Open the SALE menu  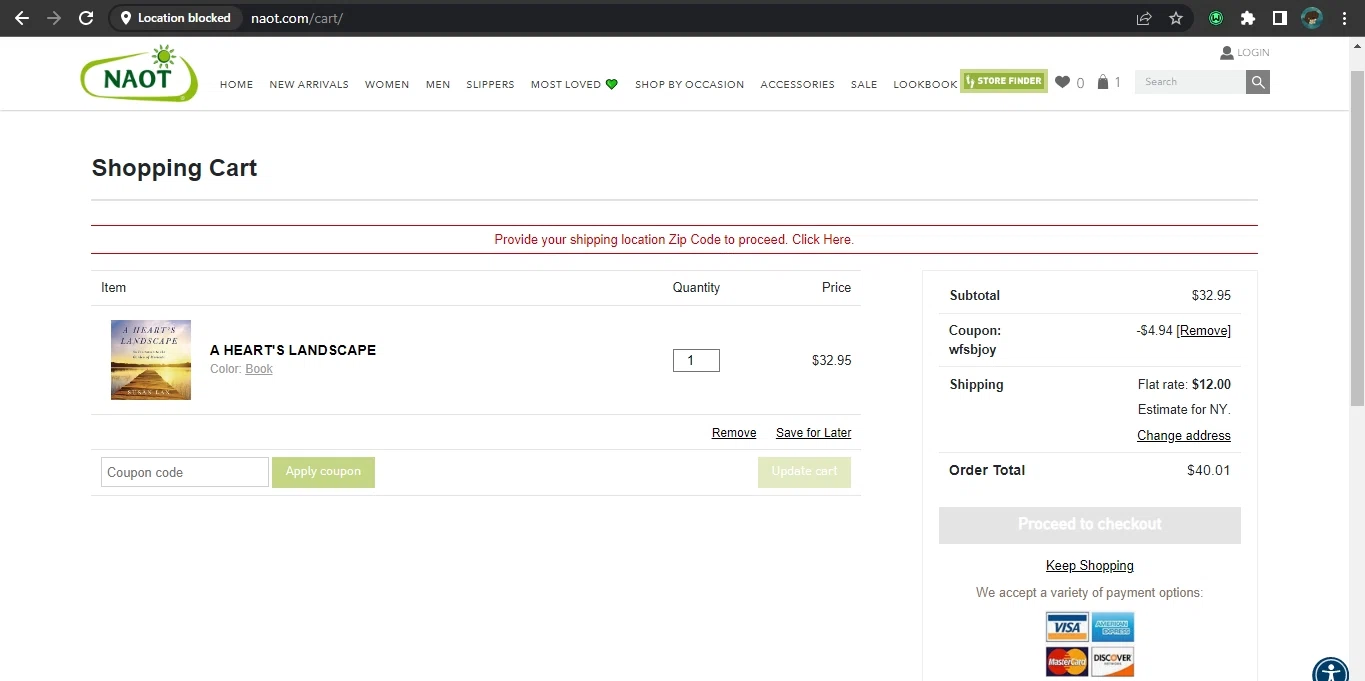[864, 85]
